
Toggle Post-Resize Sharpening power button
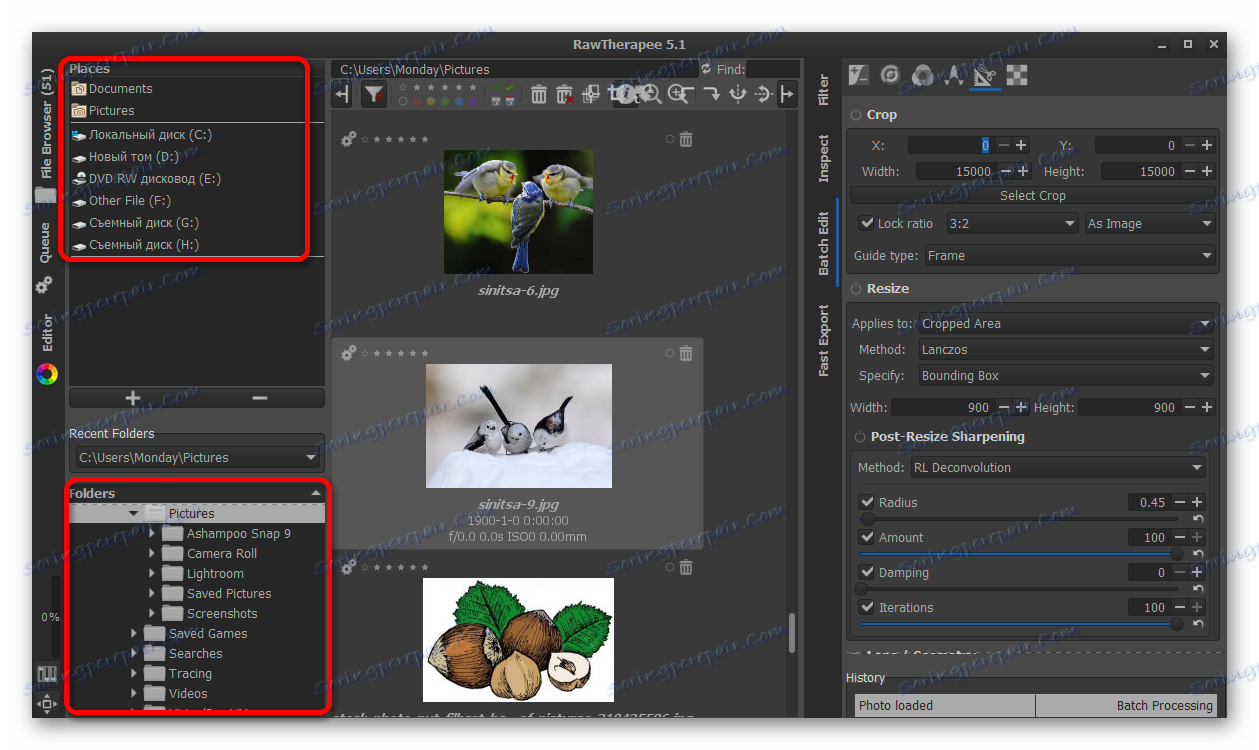[861, 437]
